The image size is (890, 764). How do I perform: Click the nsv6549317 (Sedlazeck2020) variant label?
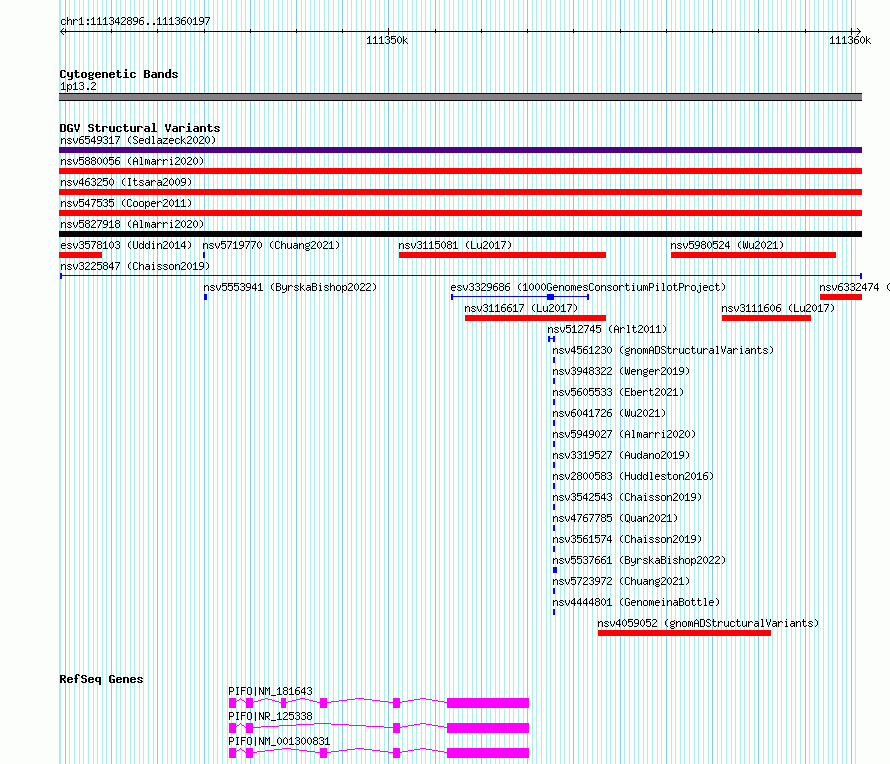click(x=138, y=140)
